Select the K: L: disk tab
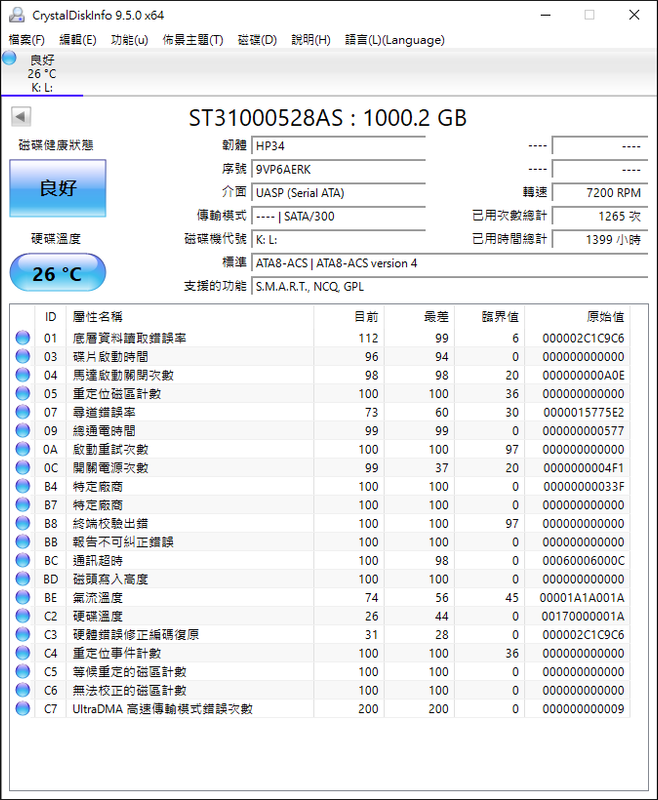The width and height of the screenshot is (658, 800). pyautogui.click(x=42, y=73)
